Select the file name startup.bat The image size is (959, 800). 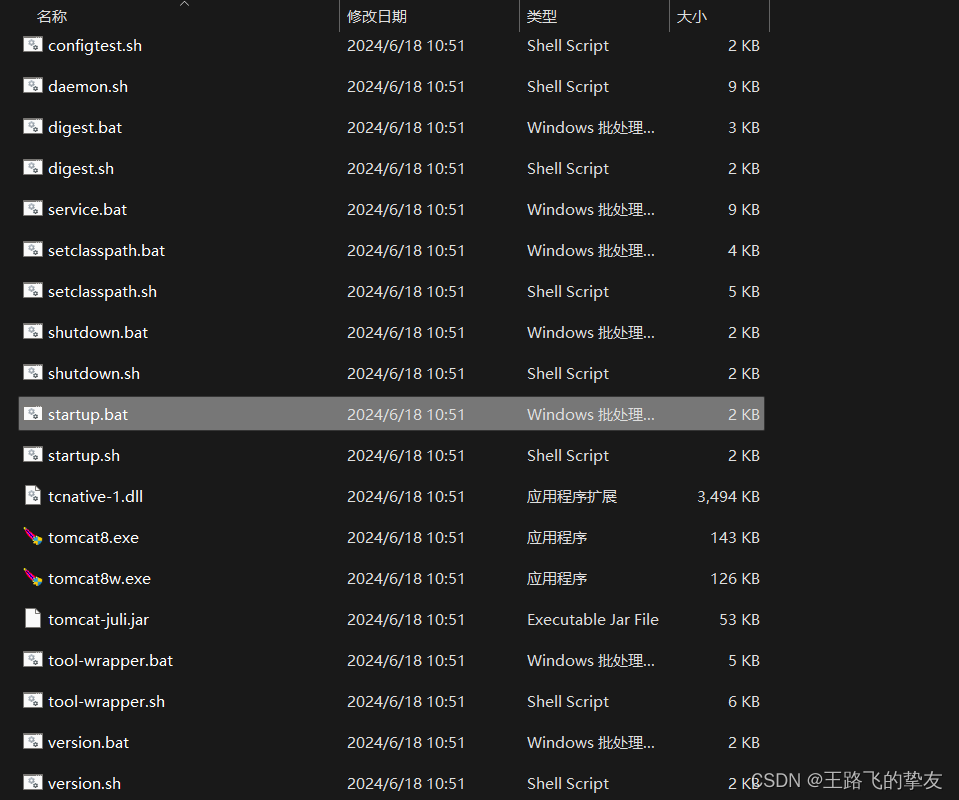88,415
